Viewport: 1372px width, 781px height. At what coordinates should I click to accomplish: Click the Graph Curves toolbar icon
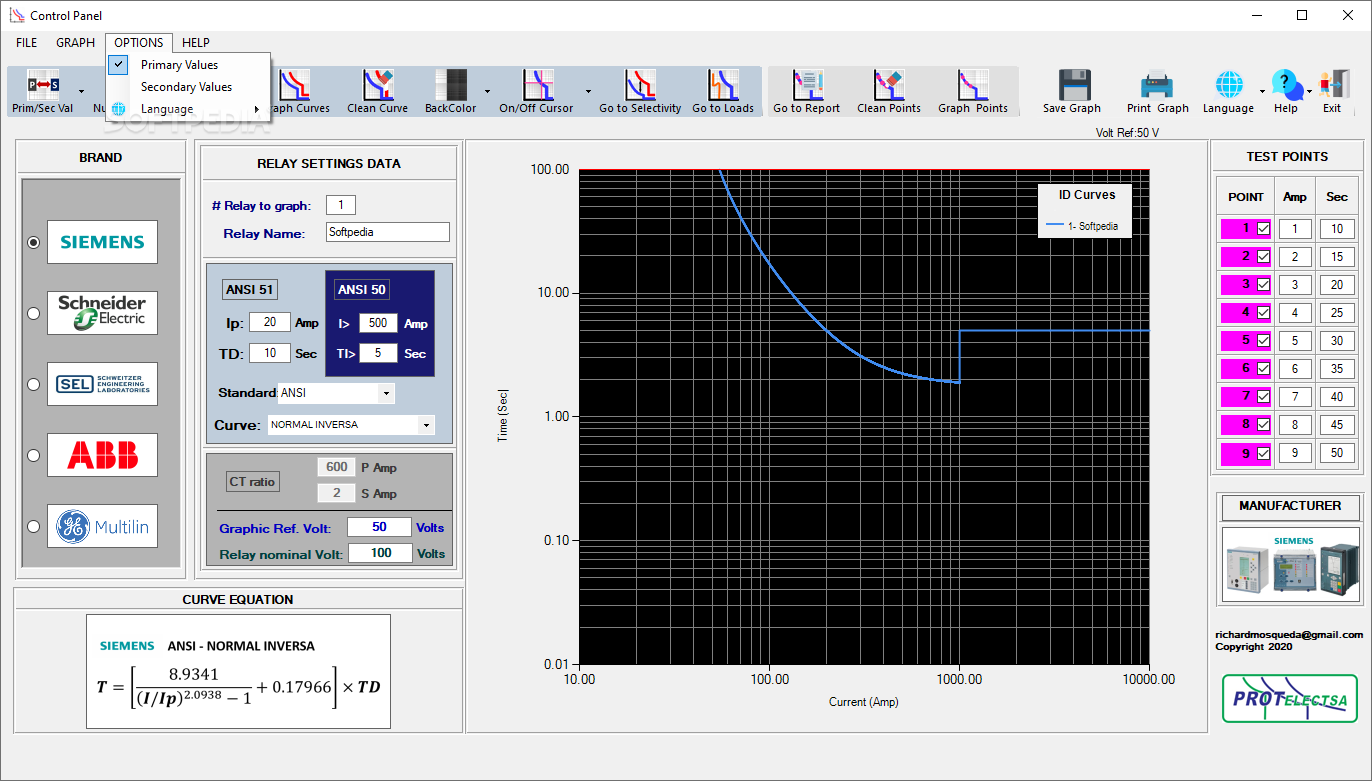coord(295,86)
